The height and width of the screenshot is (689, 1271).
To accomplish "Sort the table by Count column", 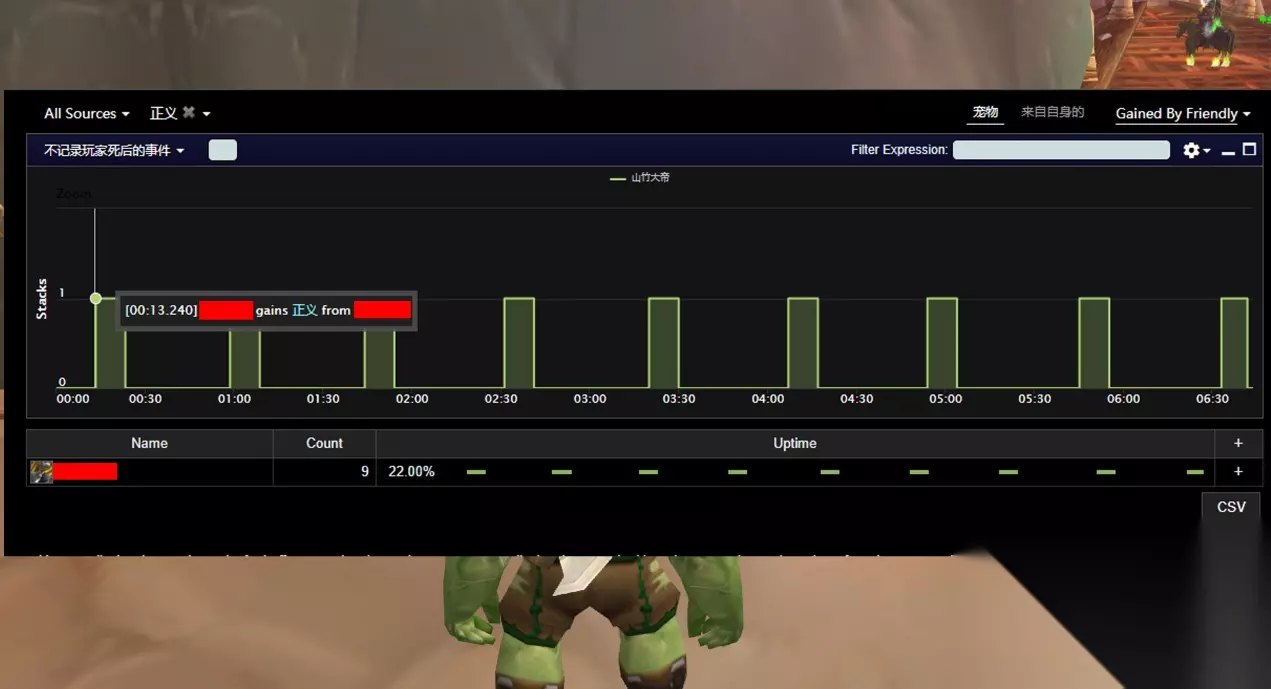I will 324,443.
